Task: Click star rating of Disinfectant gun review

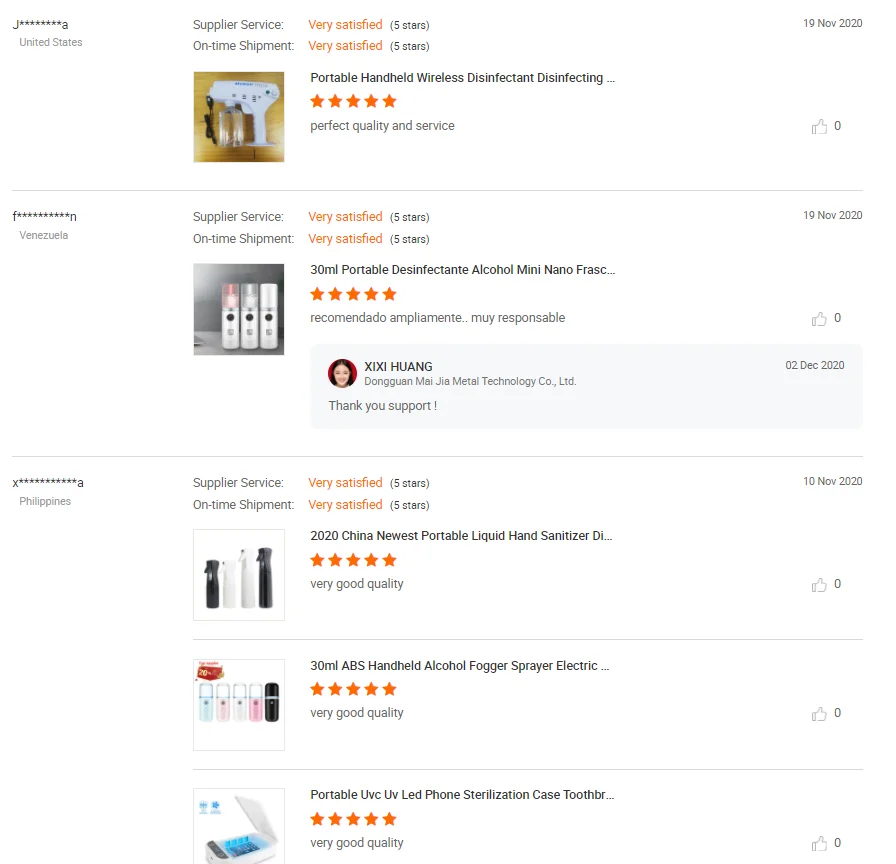Action: pos(353,101)
